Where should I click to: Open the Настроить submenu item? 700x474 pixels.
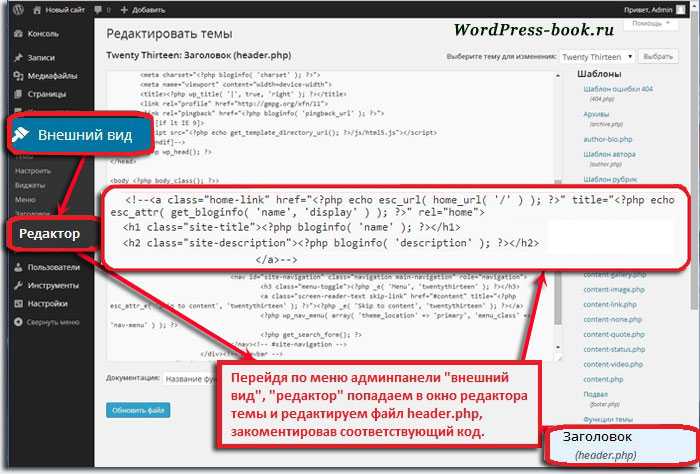coord(33,171)
